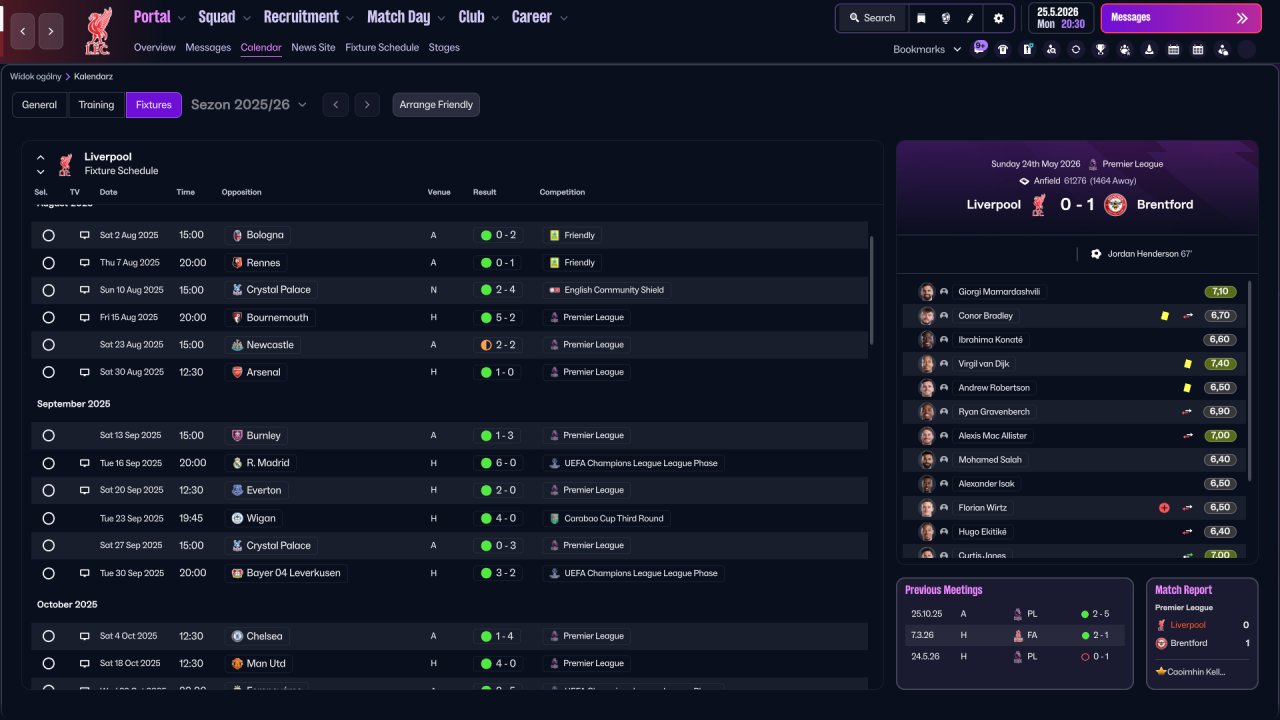Click the goal ball icon by Jordan Henderson
Image resolution: width=1280 pixels, height=720 pixels.
coord(1096,254)
